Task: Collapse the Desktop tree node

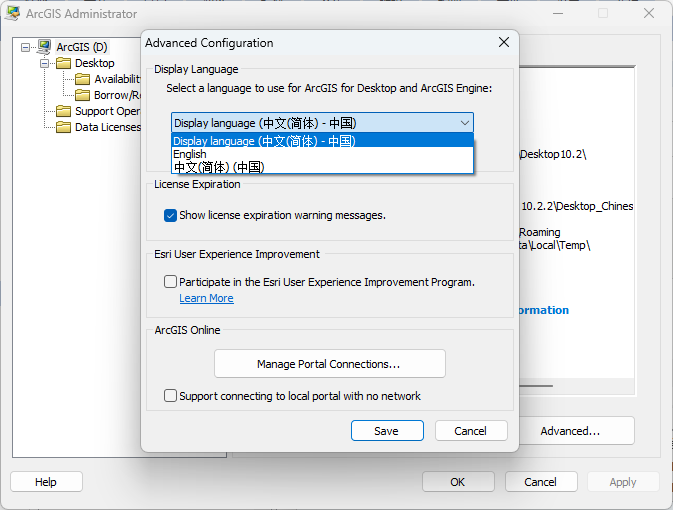Action: click(x=44, y=64)
